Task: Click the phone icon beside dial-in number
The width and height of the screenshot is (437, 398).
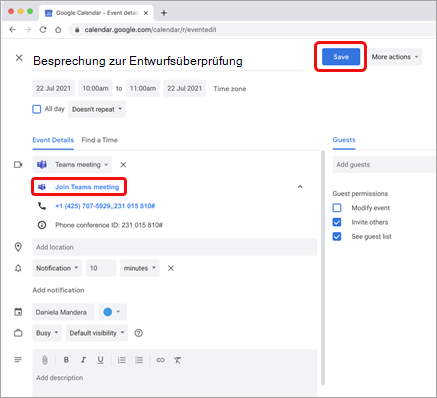Action: click(42, 206)
